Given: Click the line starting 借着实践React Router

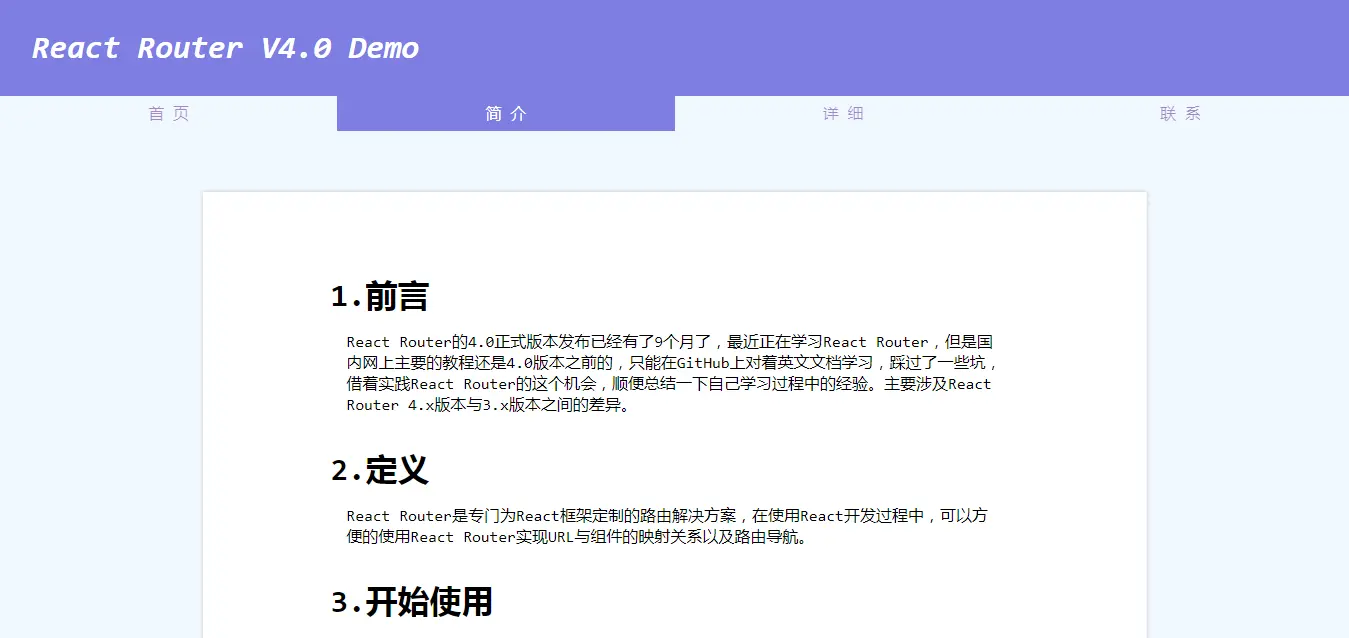Looking at the screenshot, I should [x=669, y=384].
